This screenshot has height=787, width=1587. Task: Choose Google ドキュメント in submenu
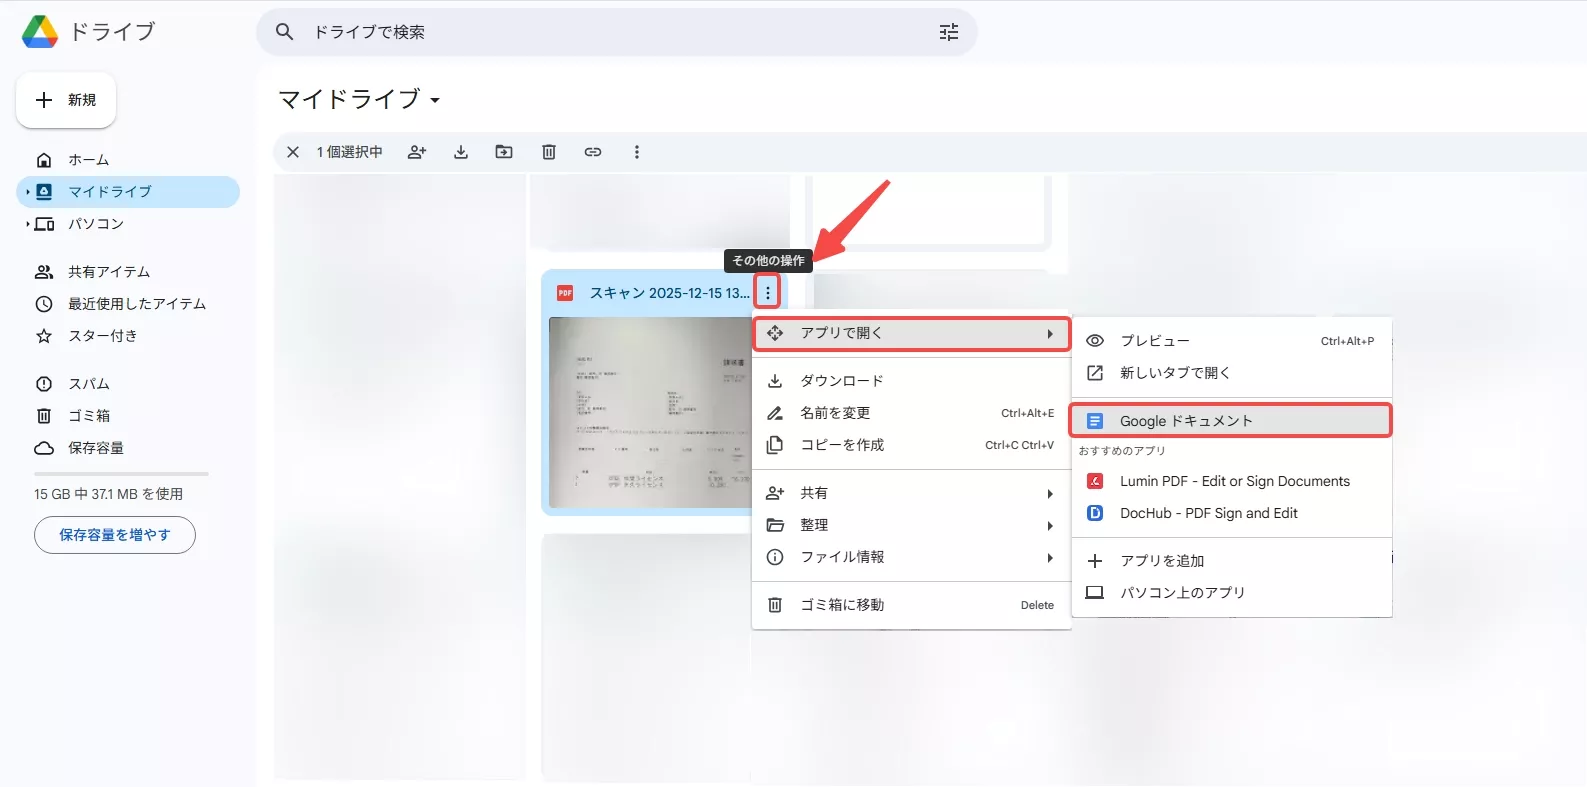click(1231, 421)
